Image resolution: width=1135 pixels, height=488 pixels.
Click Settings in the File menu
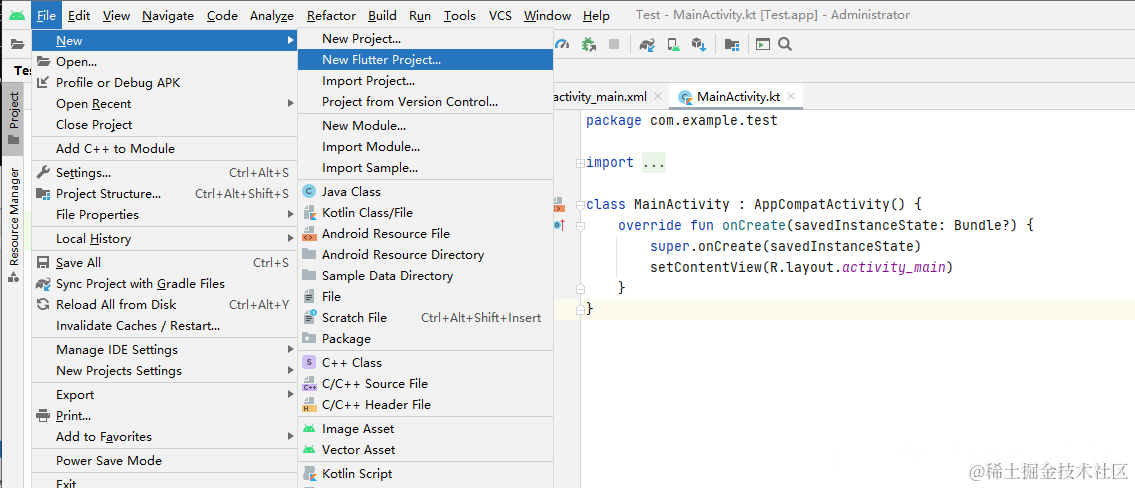tap(164, 172)
